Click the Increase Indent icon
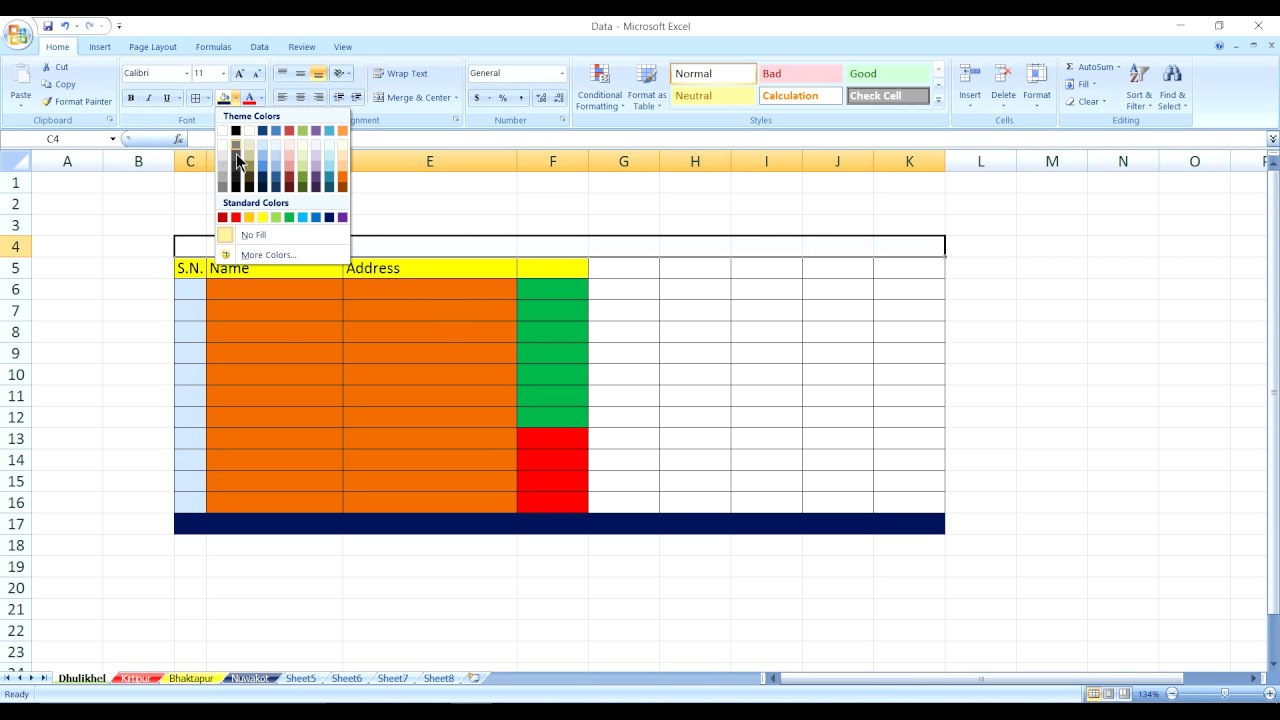This screenshot has width=1280, height=720. tap(356, 98)
